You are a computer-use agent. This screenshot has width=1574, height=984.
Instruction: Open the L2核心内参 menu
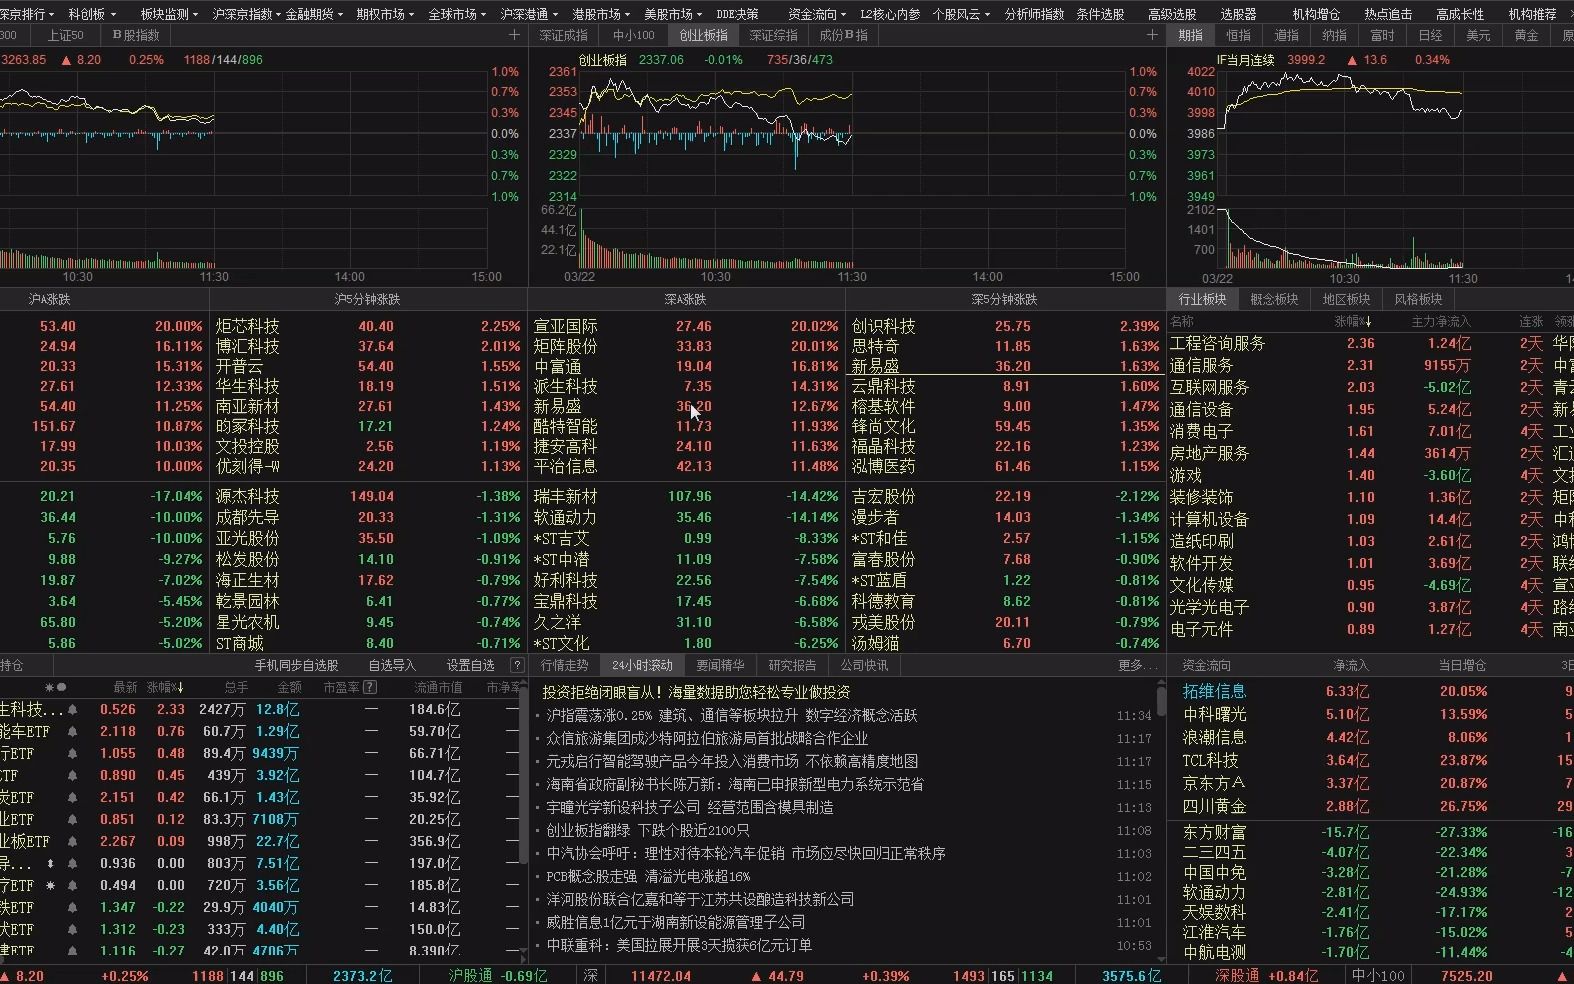click(x=890, y=14)
